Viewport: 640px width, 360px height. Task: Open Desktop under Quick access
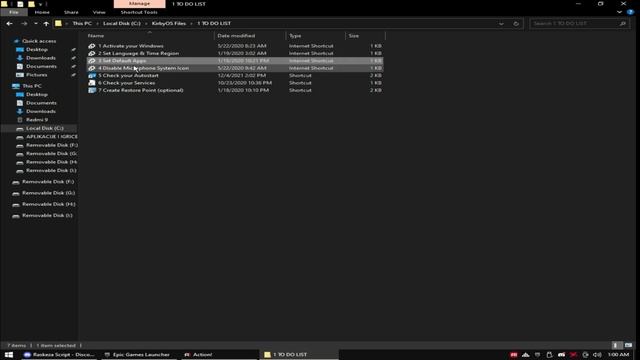tap(37, 49)
